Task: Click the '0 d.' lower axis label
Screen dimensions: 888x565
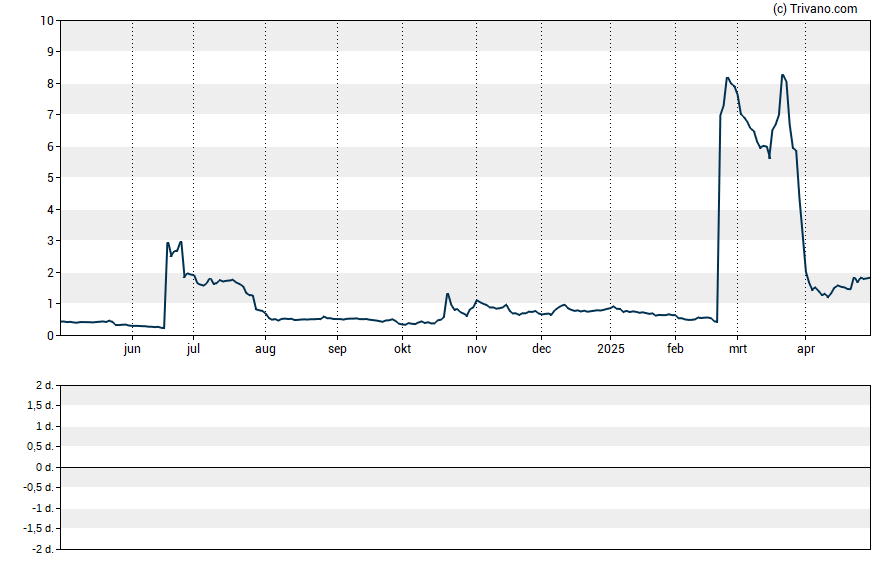Action: [x=44, y=467]
